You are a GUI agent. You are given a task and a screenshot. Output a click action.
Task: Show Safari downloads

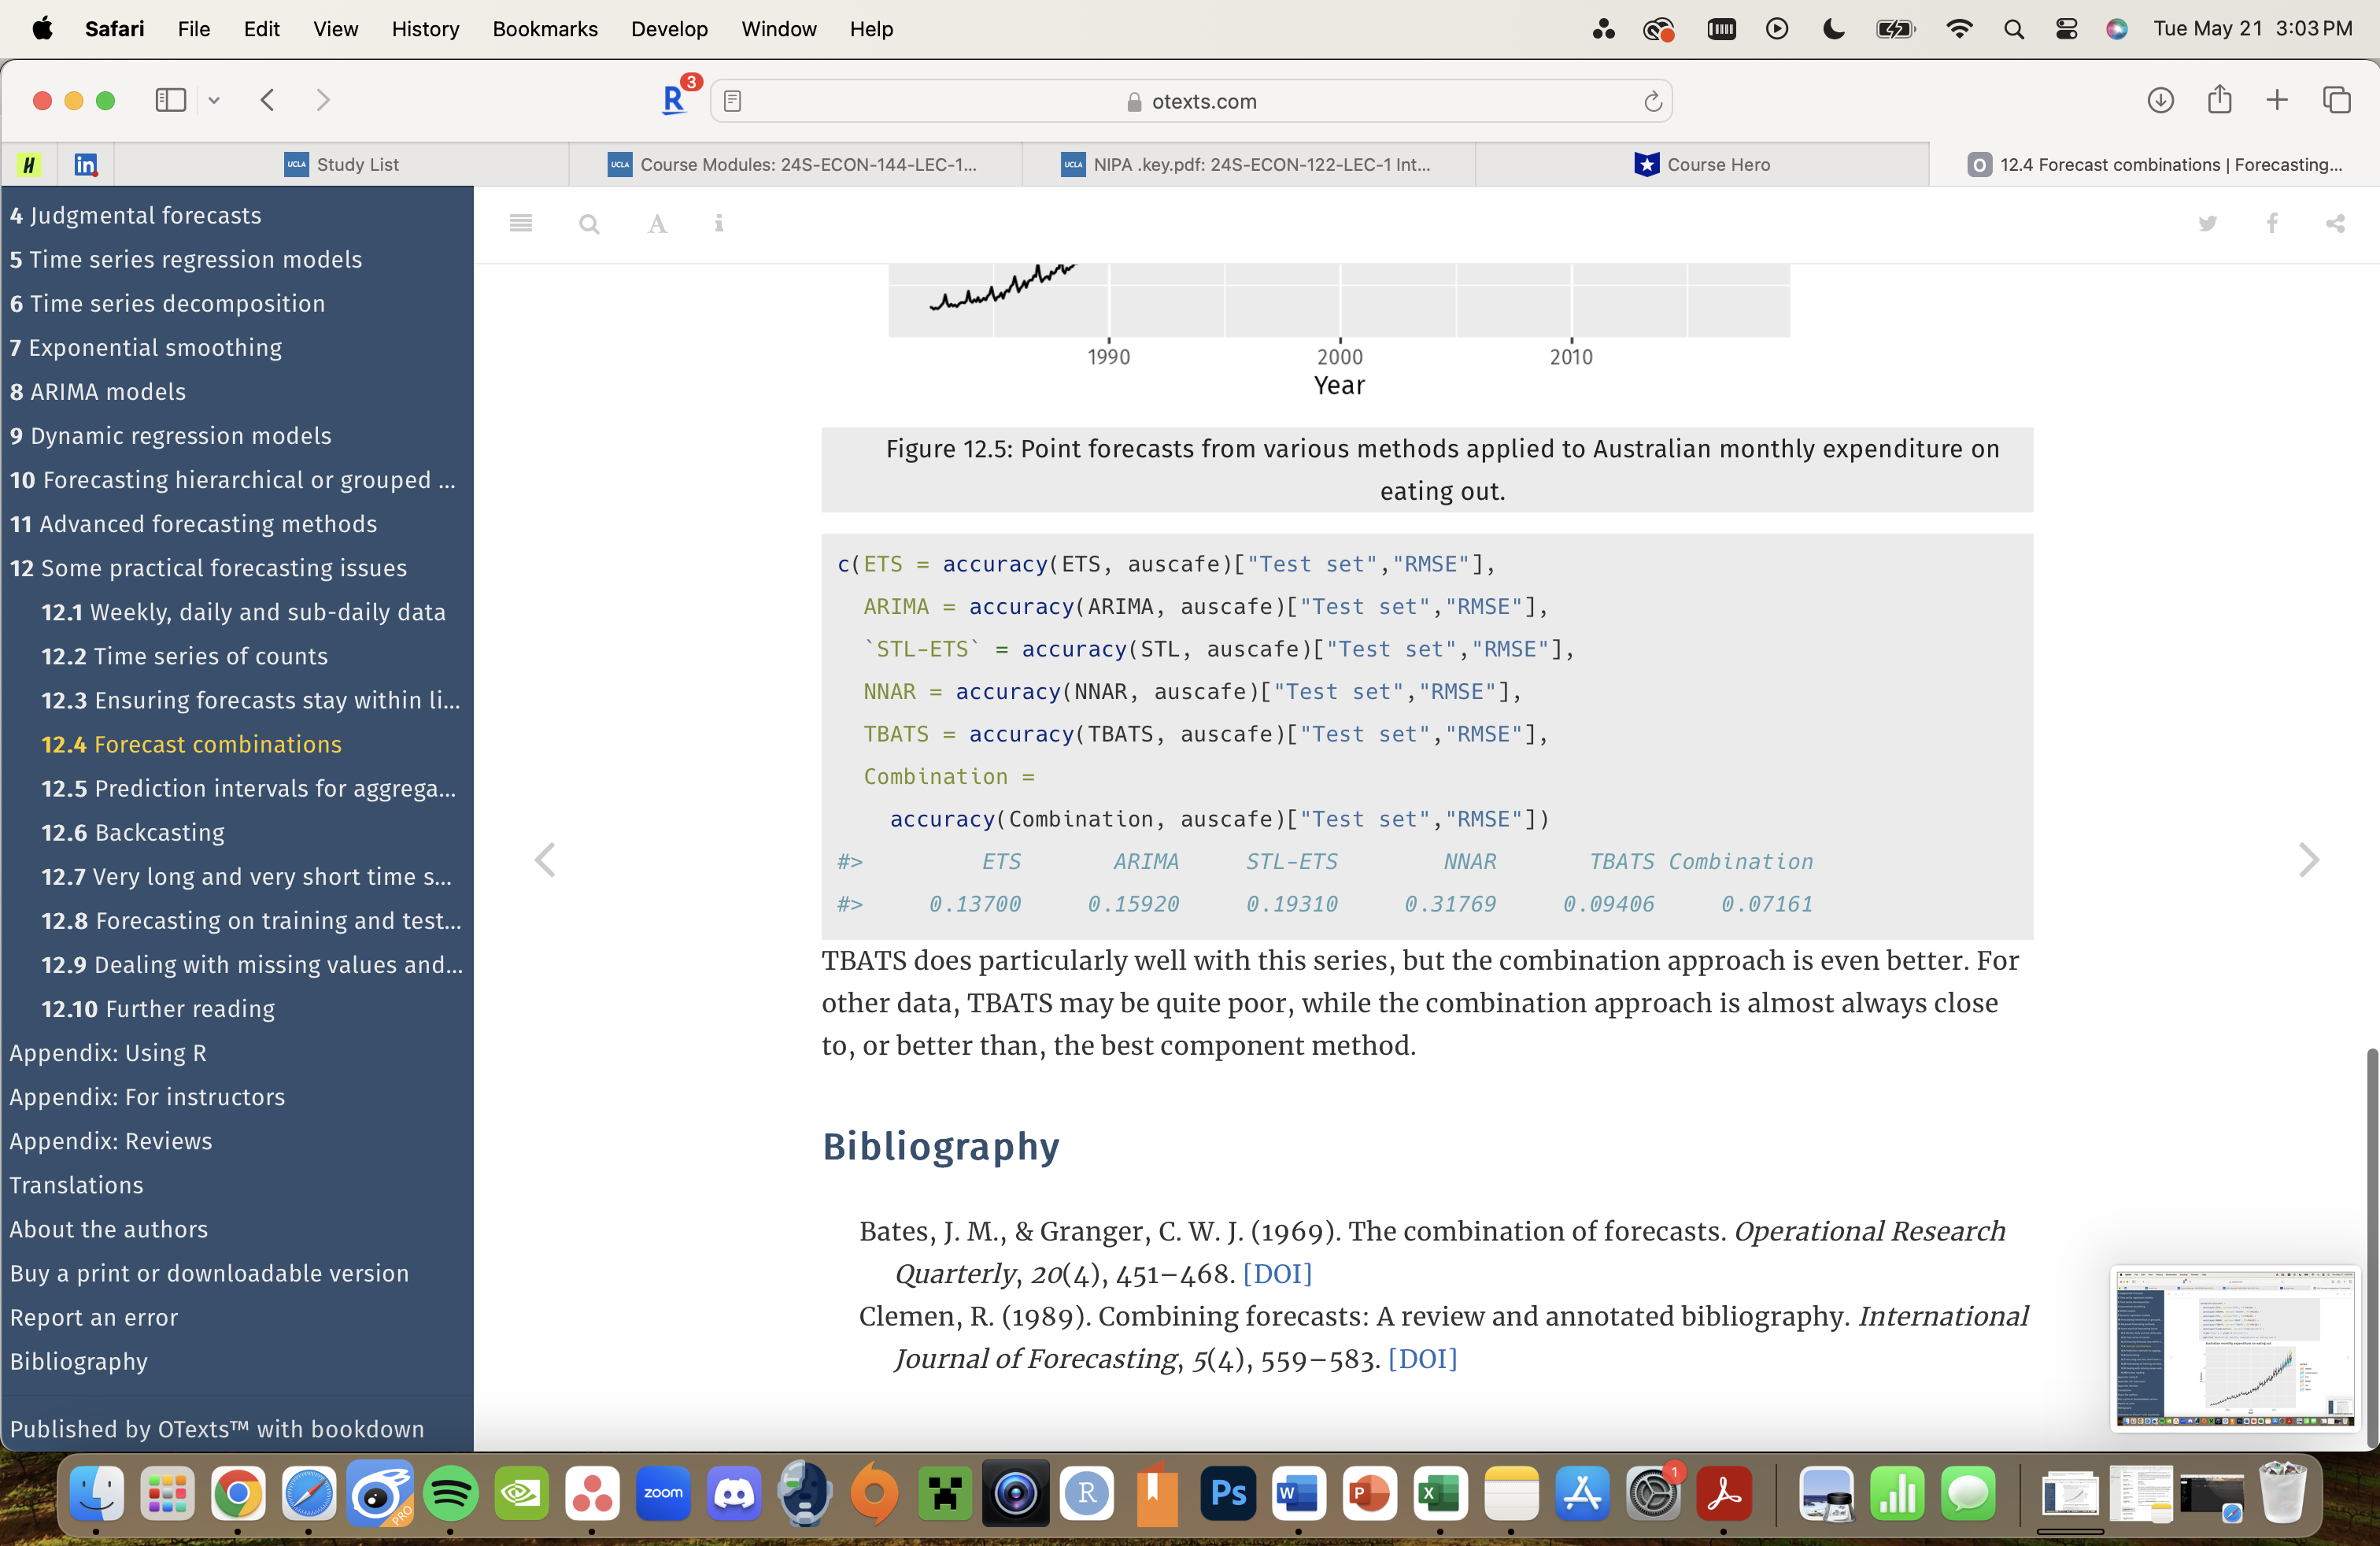[2161, 100]
